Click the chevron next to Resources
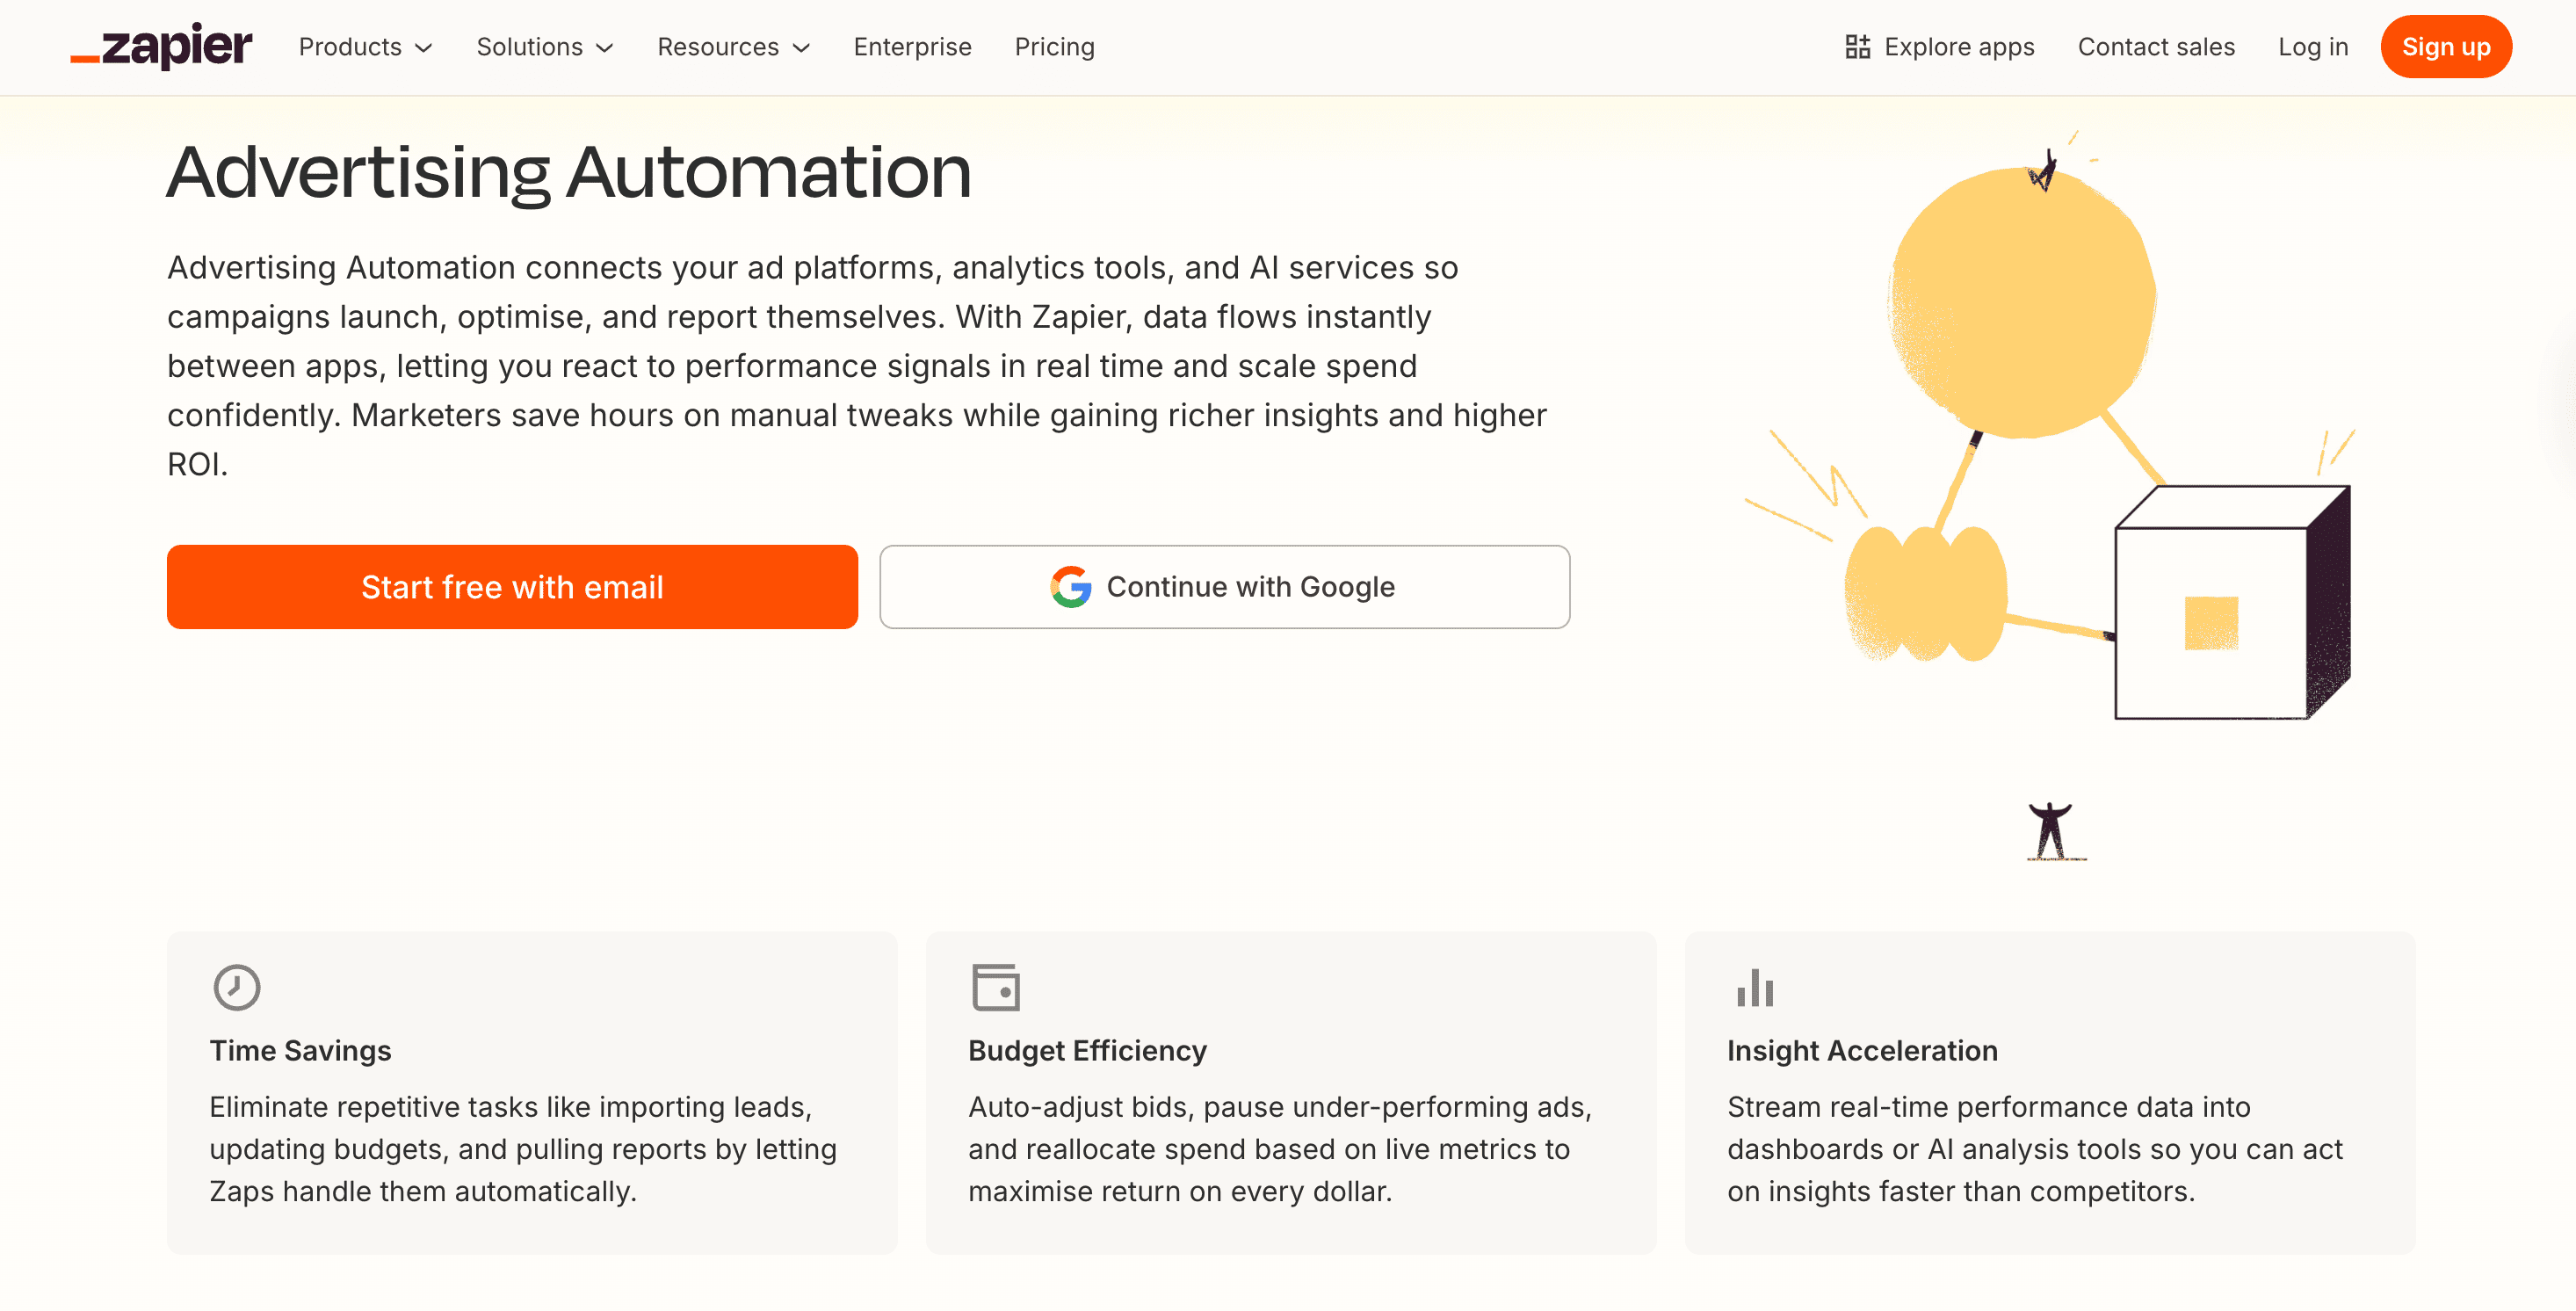2576x1311 pixels. click(801, 47)
